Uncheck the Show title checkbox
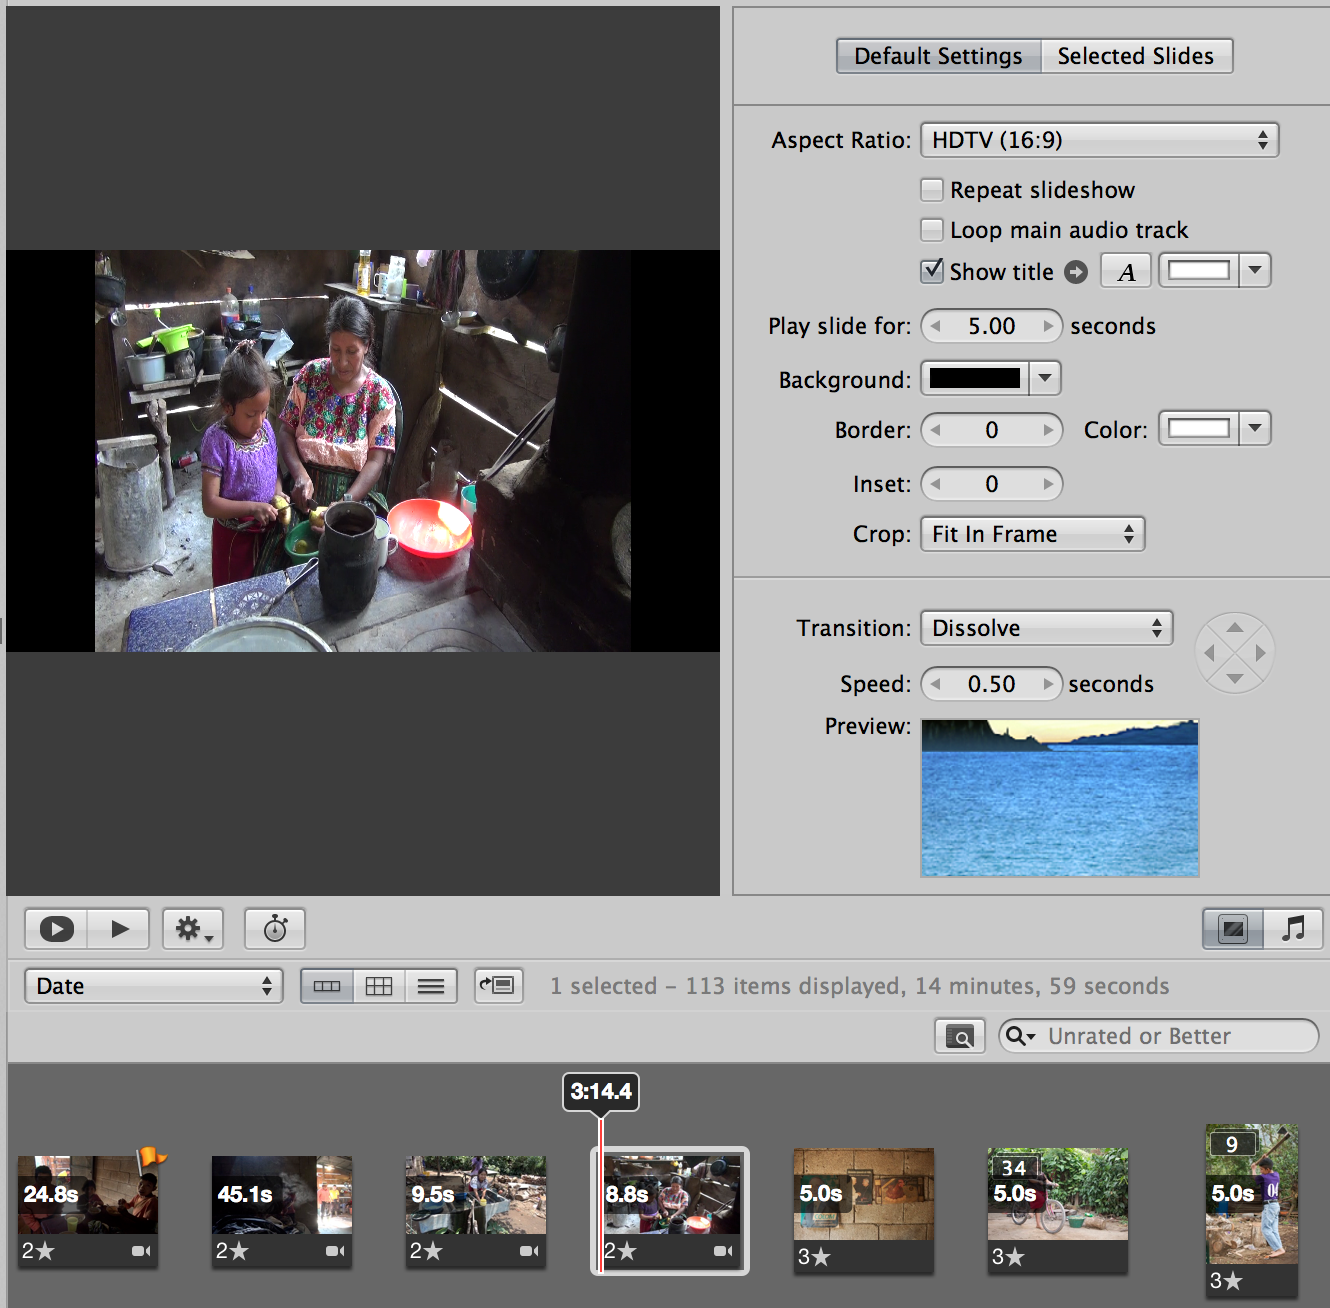This screenshot has height=1308, width=1330. pos(932,271)
